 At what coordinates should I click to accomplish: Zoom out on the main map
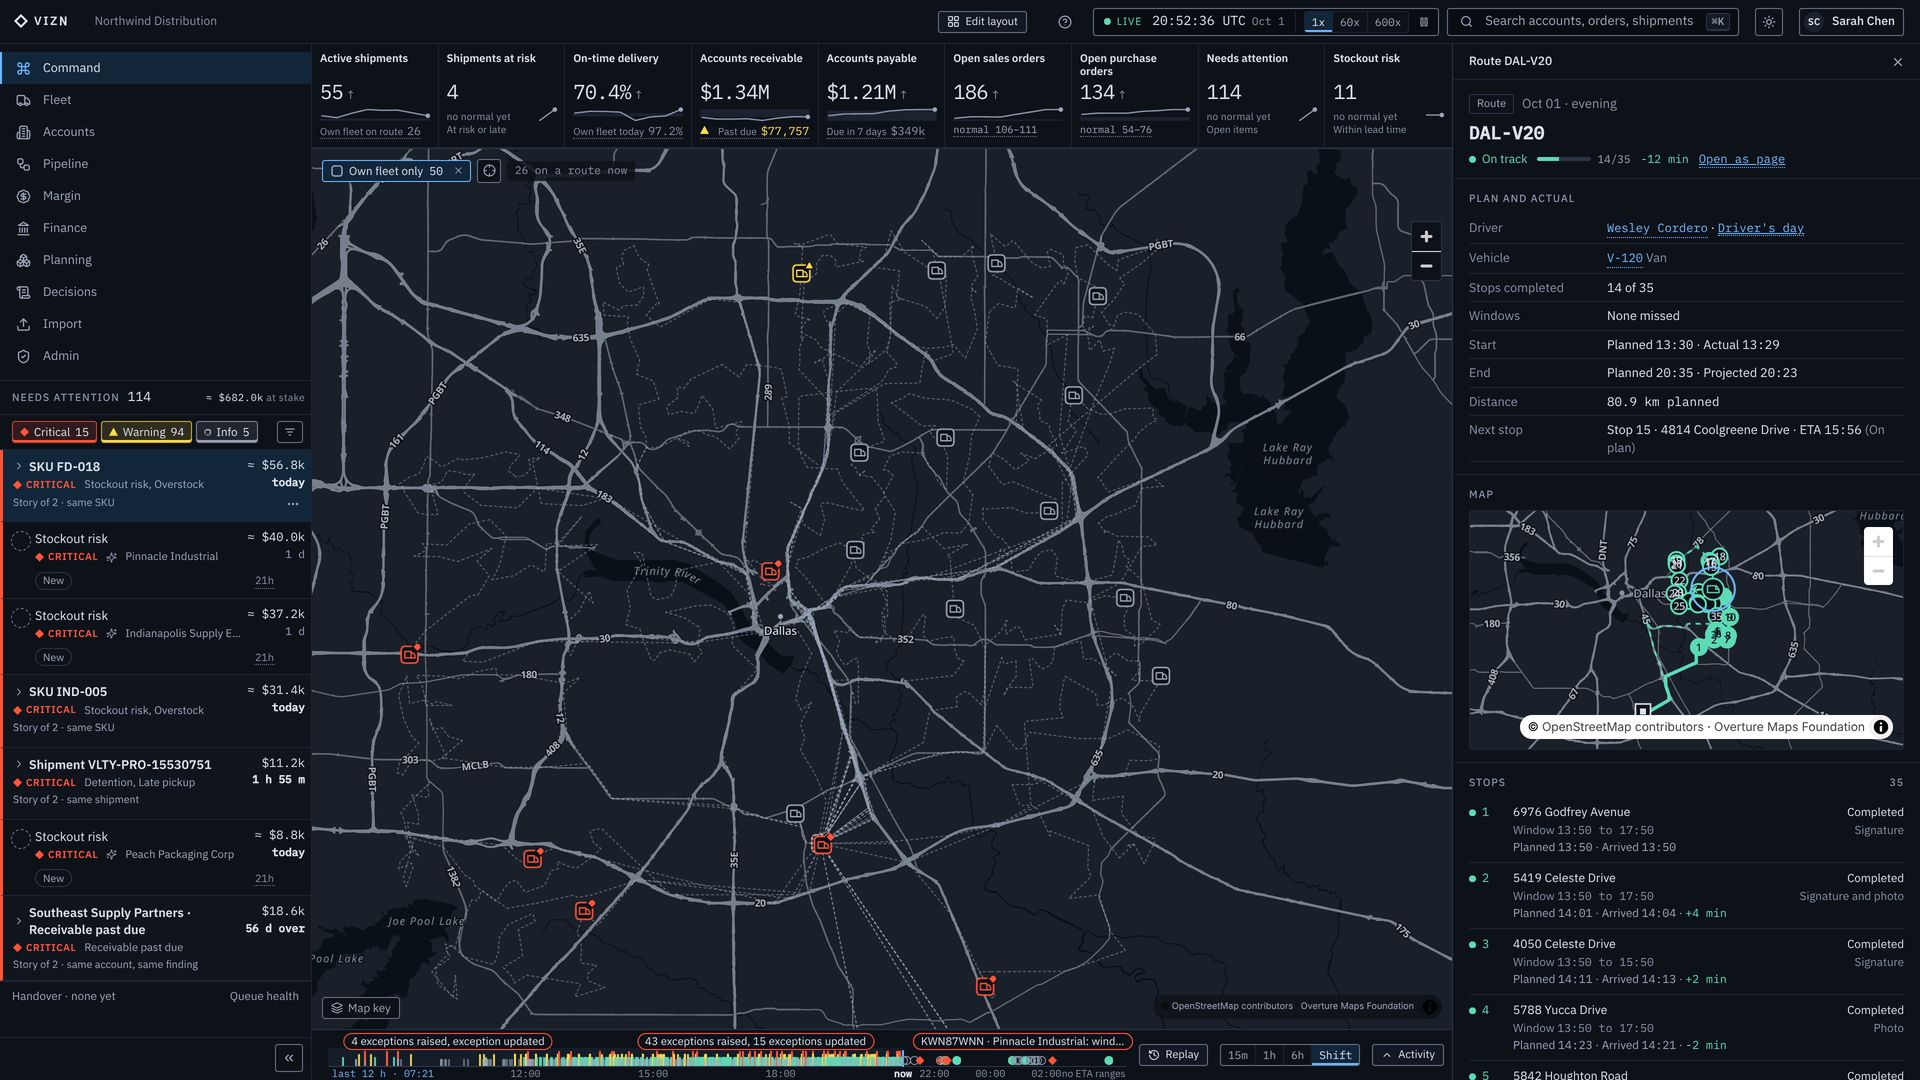coord(1426,266)
